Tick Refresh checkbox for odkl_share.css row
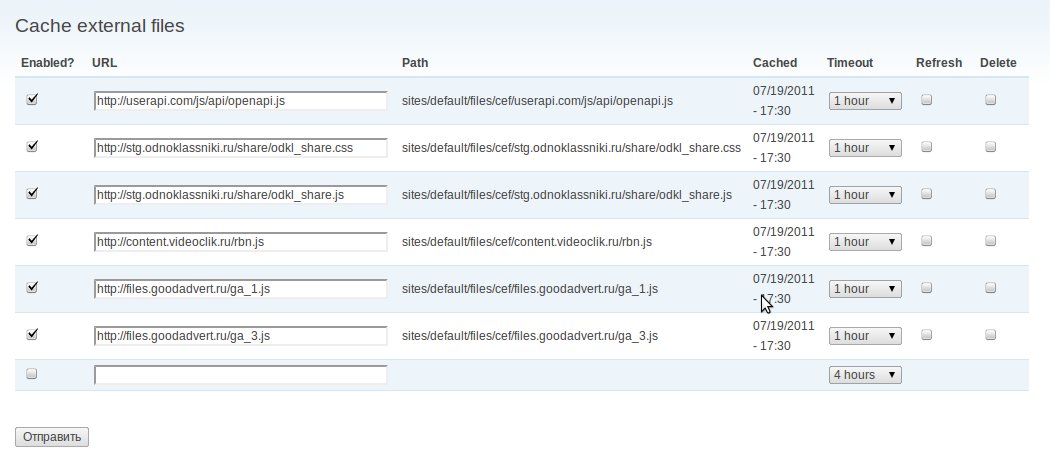1050x463 pixels. [926, 147]
